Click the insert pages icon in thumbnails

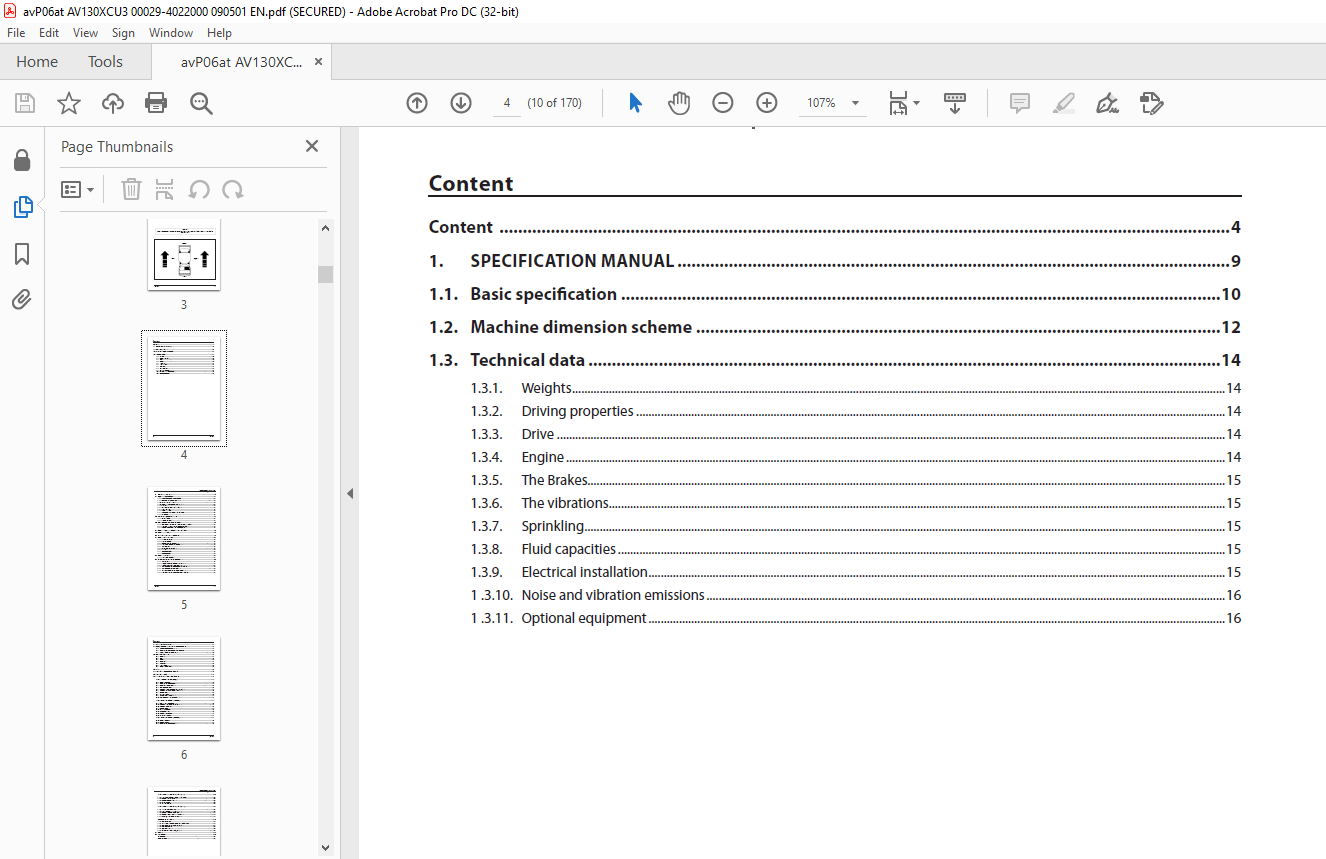click(165, 189)
